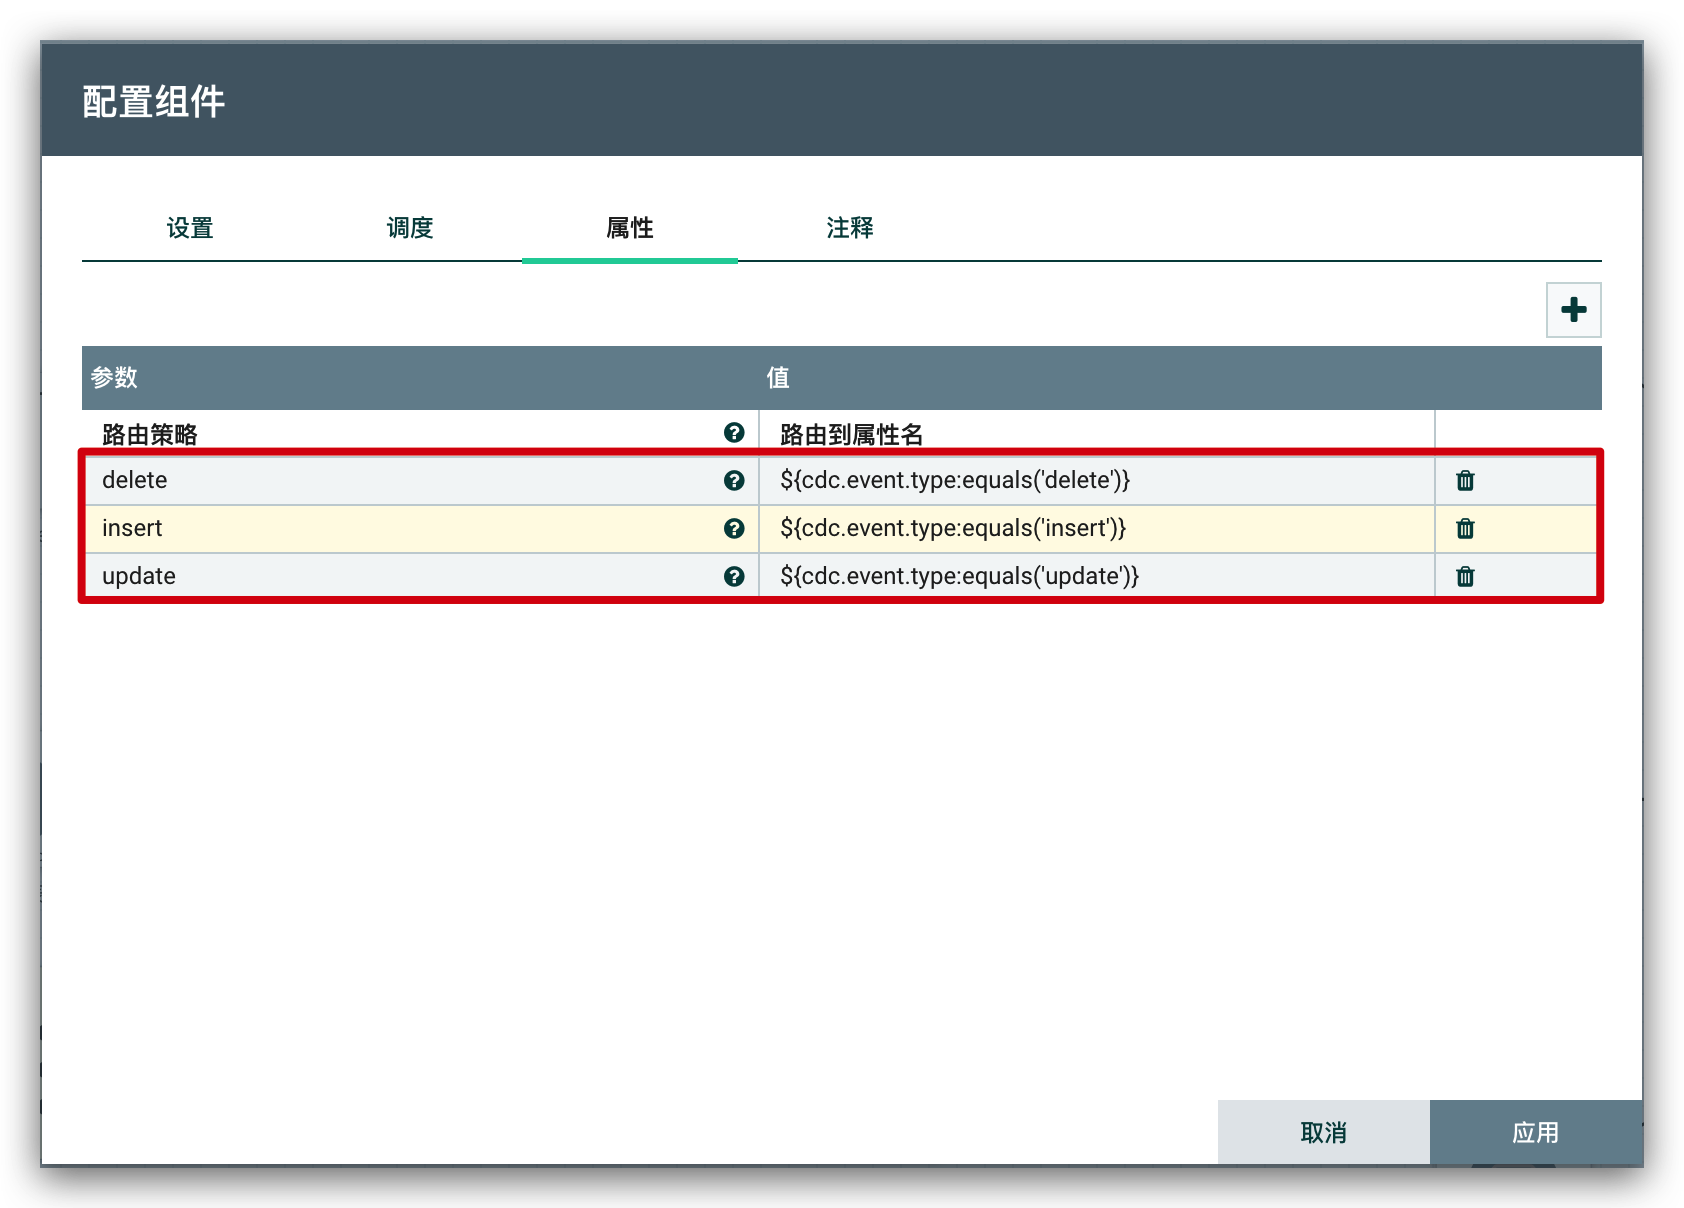This screenshot has height=1208, width=1684.
Task: Click the insert expression value cell
Action: (1095, 529)
